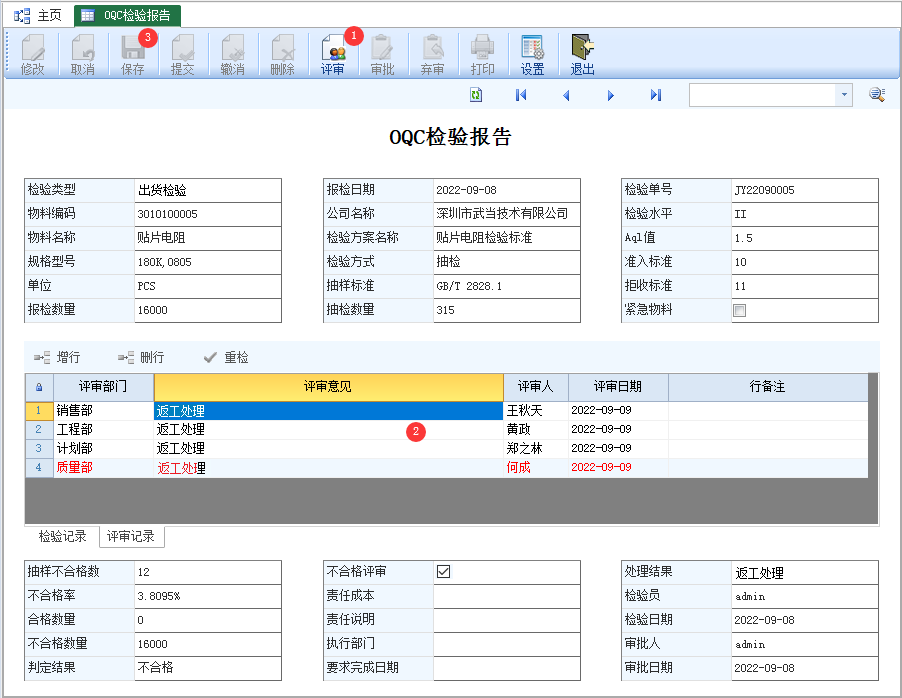Switch to the 检验记录 tab
902x698 pixels.
[x=62, y=537]
